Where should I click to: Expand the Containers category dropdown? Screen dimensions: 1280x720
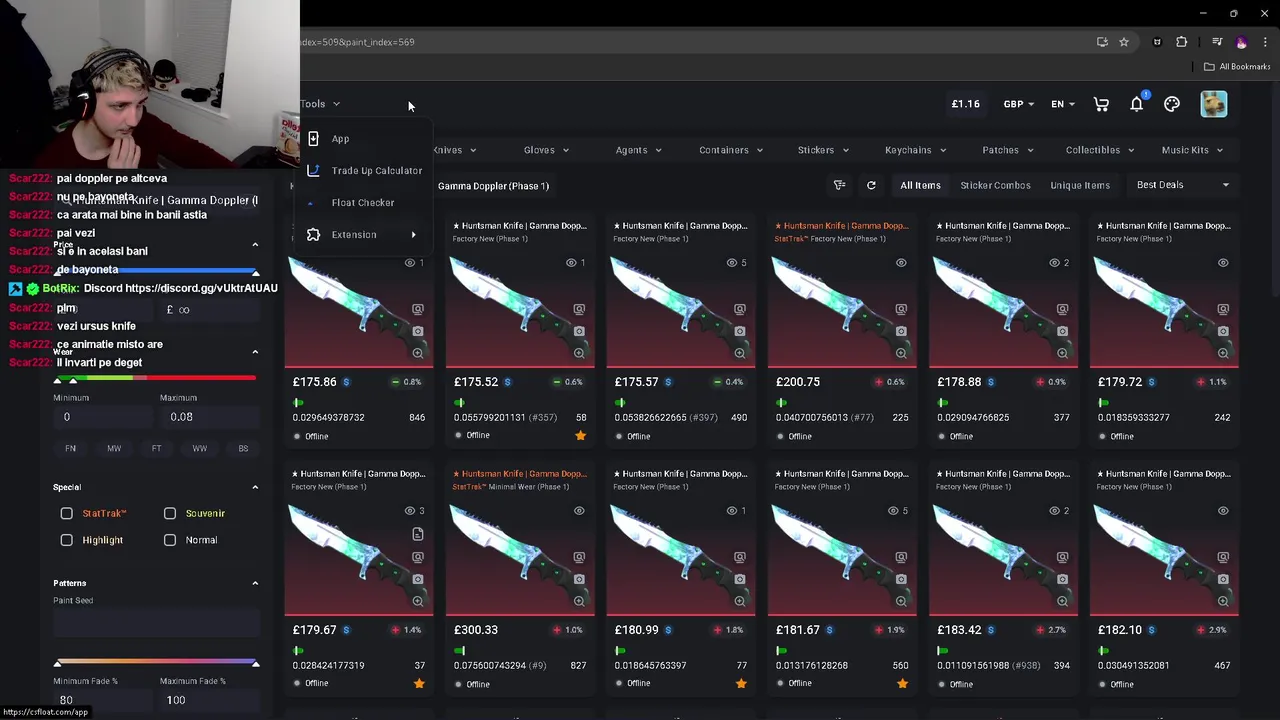coord(731,150)
